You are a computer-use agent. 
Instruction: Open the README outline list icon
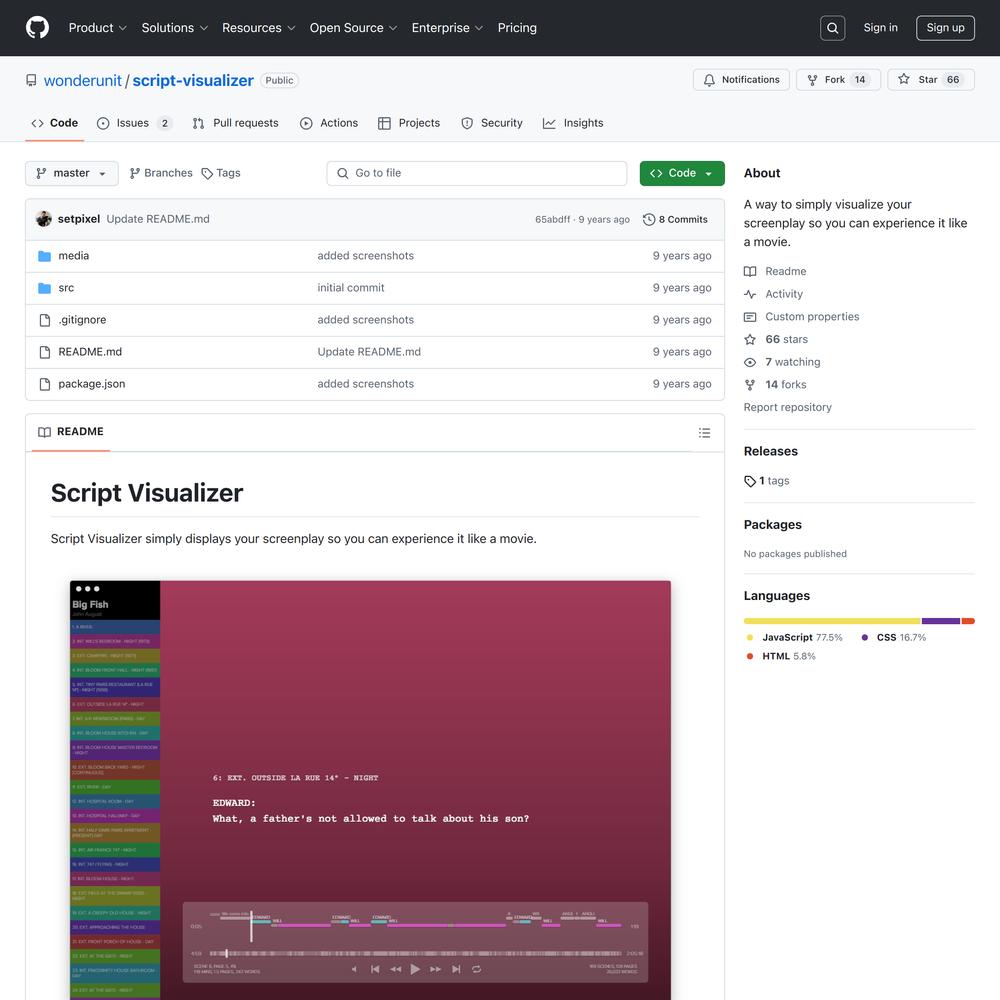[704, 433]
